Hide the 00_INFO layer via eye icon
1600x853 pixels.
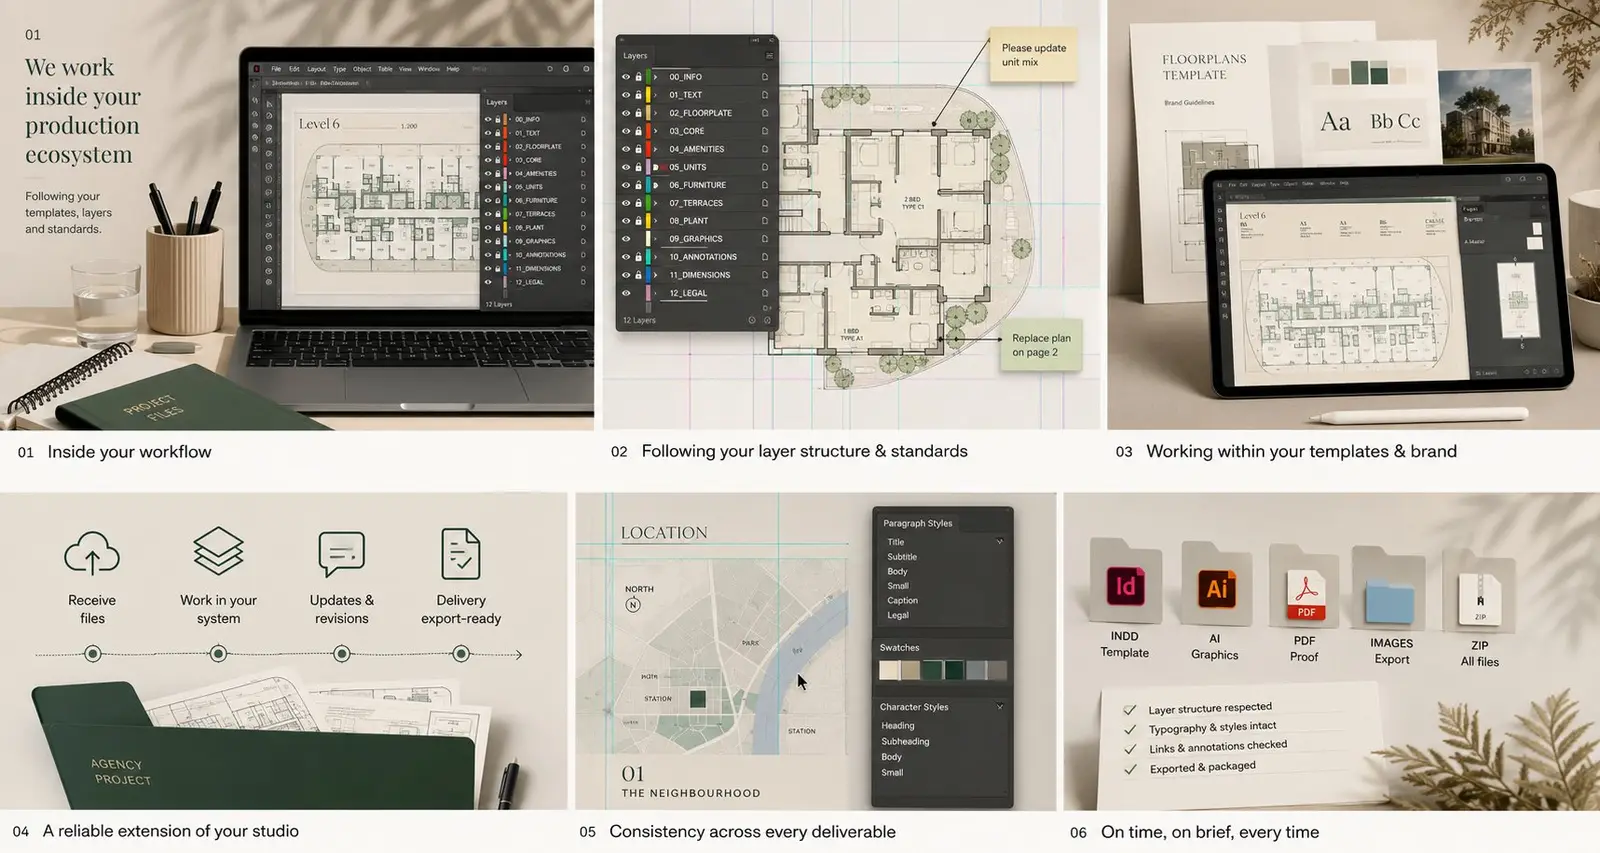(626, 77)
